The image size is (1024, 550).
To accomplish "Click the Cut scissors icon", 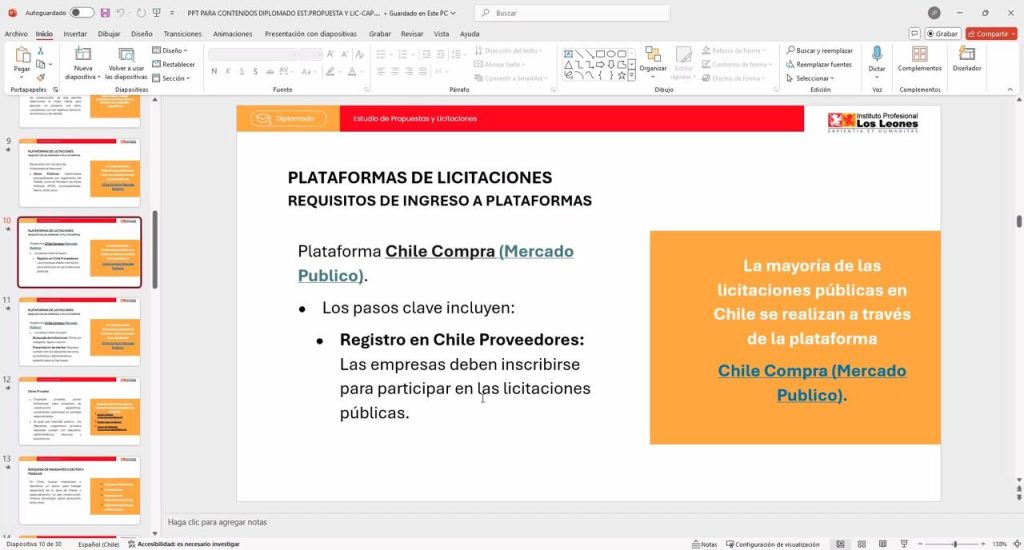I will tap(40, 51).
